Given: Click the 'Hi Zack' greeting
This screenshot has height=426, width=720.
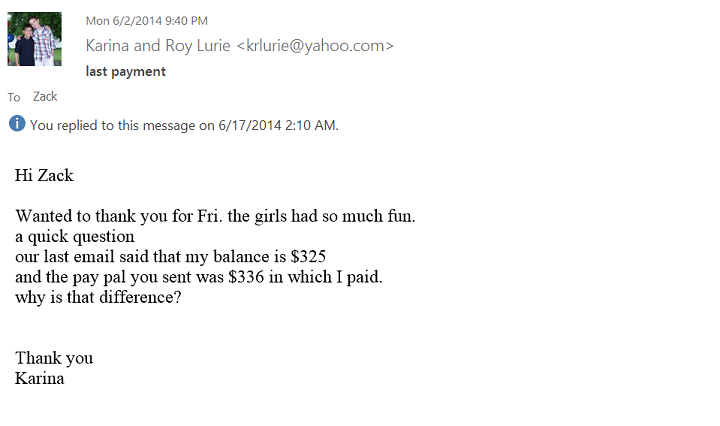Looking at the screenshot, I should [x=44, y=176].
